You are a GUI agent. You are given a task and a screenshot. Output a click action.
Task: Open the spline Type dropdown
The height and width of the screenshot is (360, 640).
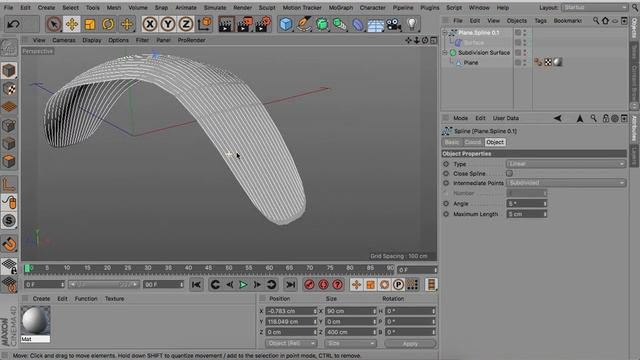[x=566, y=164]
